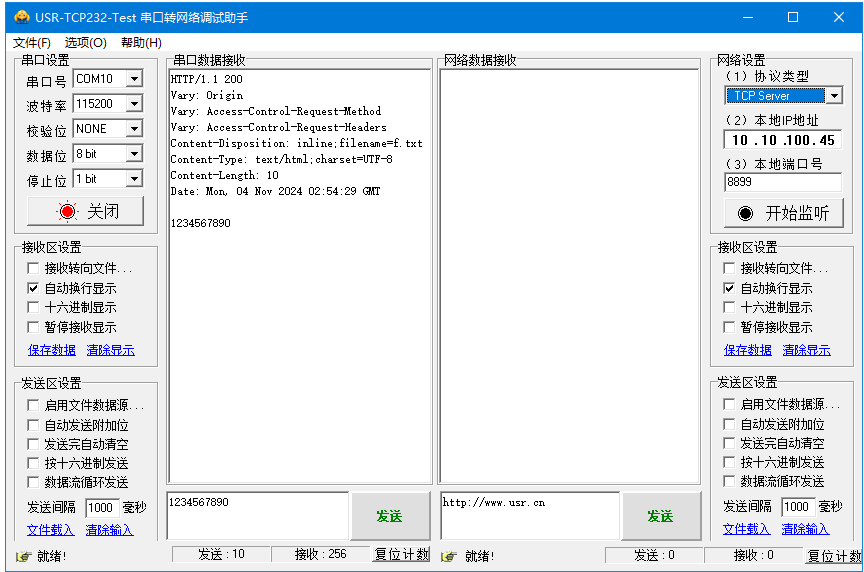864x572 pixels.
Task: Click serial 保存数据 link
Action: 52,350
